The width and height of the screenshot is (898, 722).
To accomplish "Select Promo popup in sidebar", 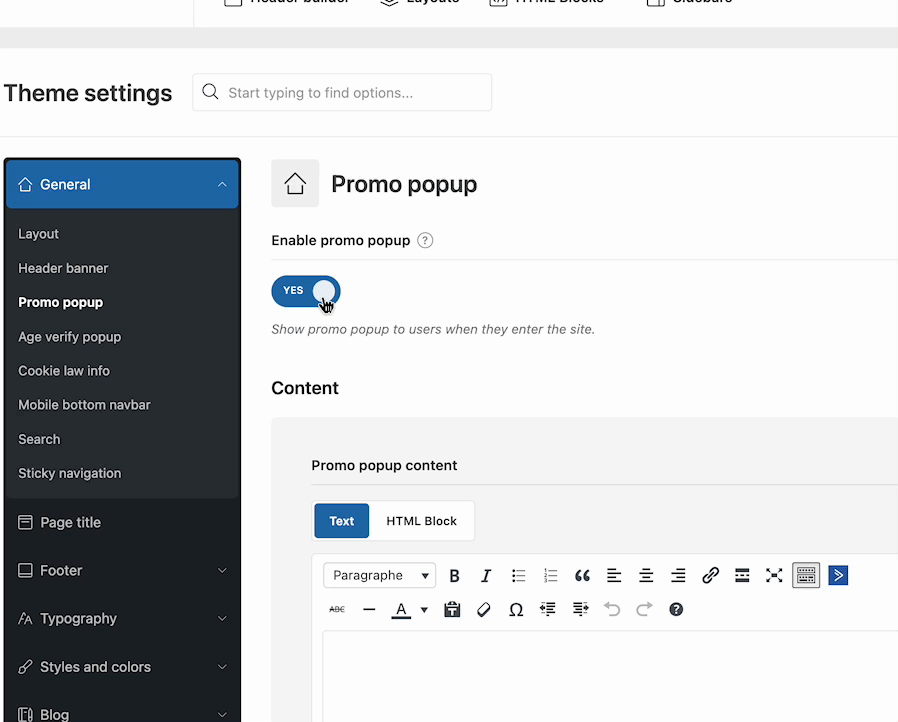I will click(x=61, y=302).
